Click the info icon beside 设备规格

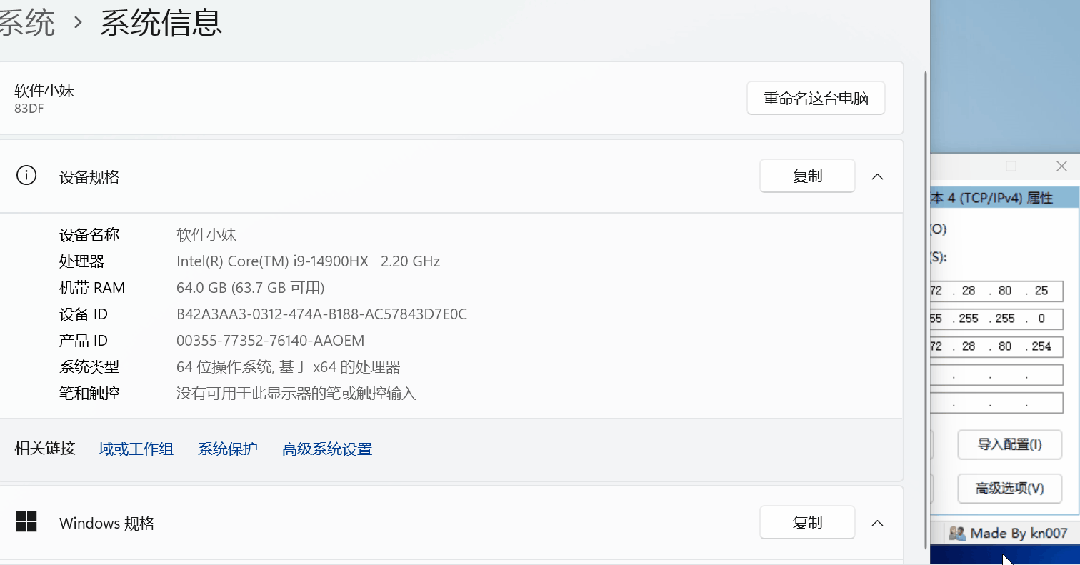(x=26, y=176)
